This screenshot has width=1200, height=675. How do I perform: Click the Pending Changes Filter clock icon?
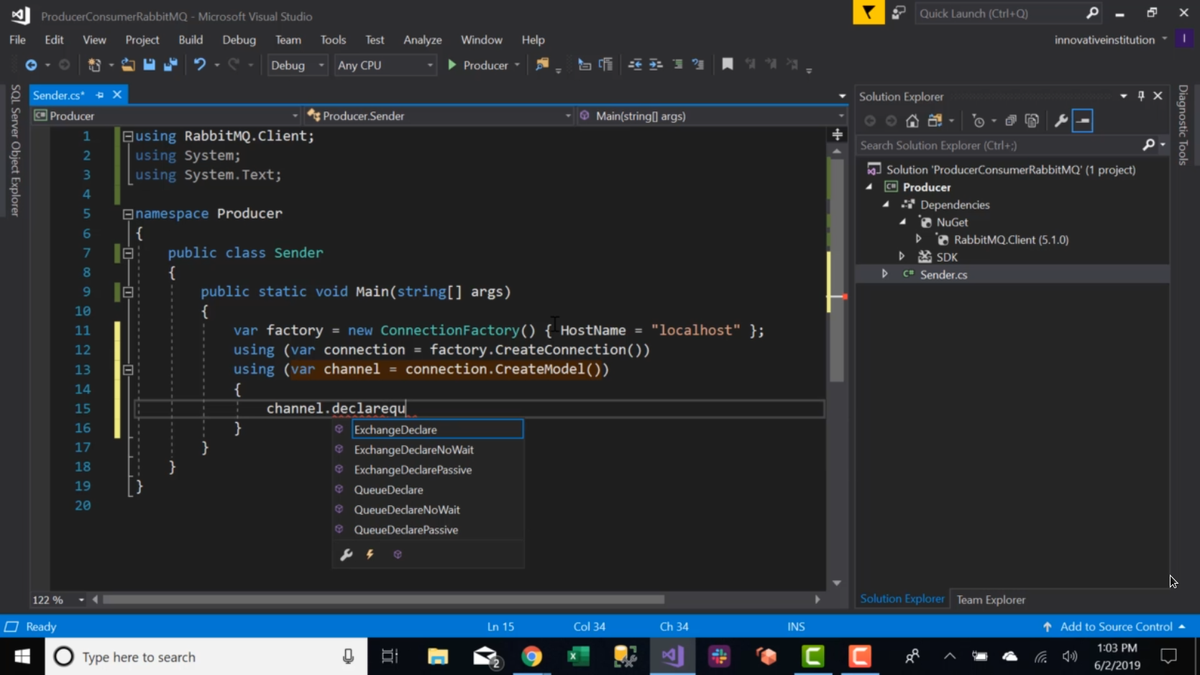tap(979, 121)
